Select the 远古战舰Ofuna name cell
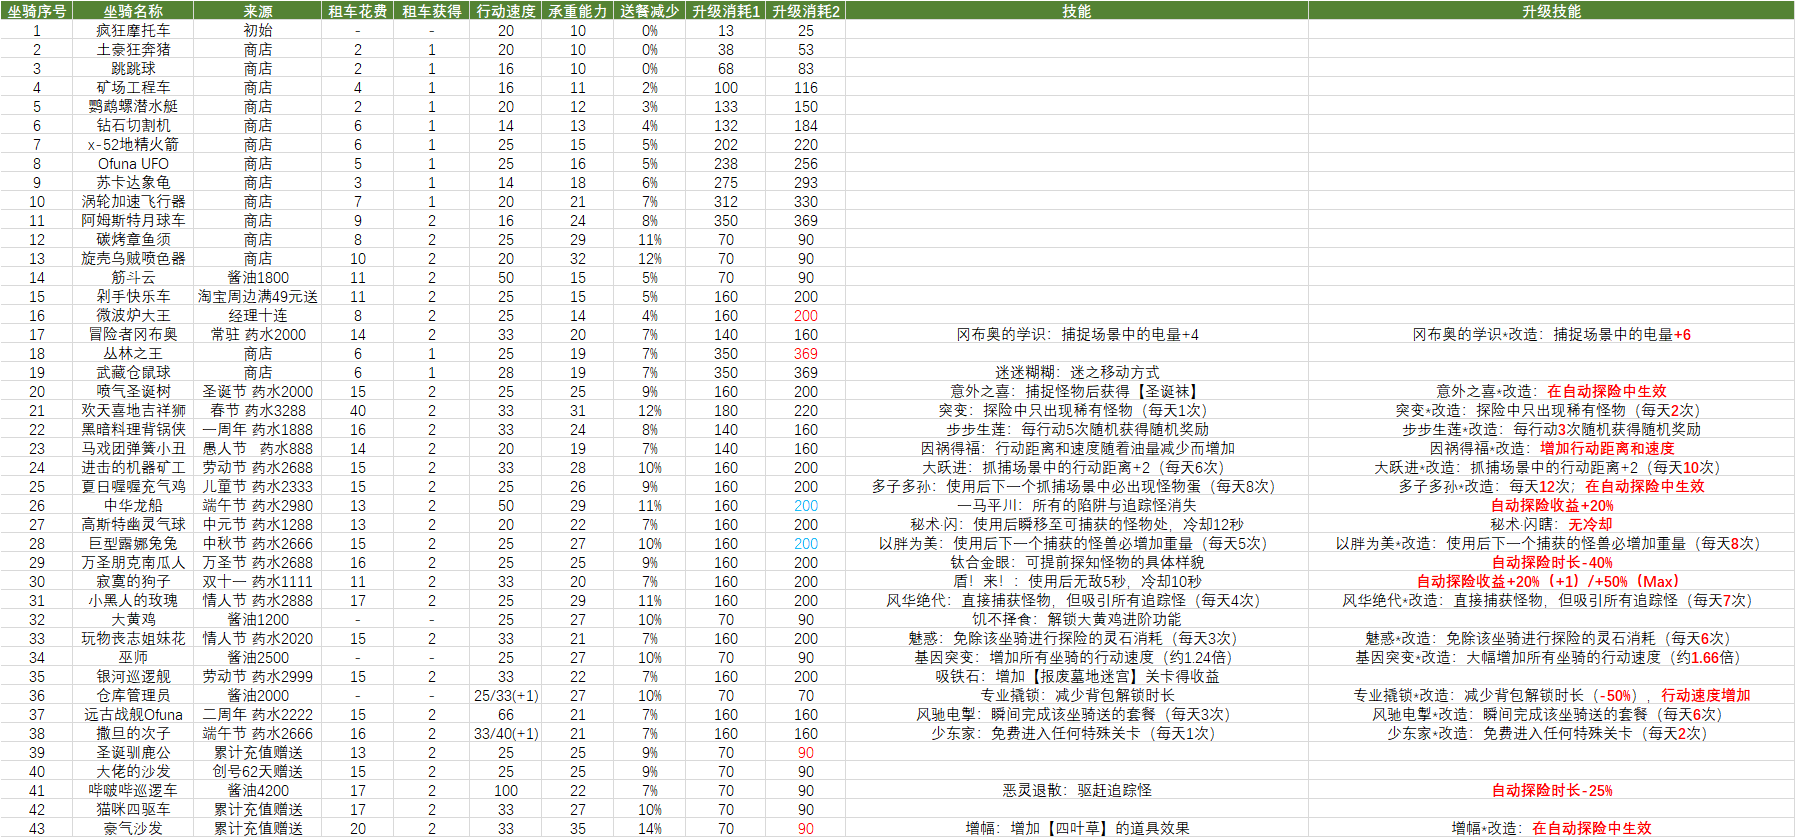Screen dimensions: 1795x837 (133, 714)
